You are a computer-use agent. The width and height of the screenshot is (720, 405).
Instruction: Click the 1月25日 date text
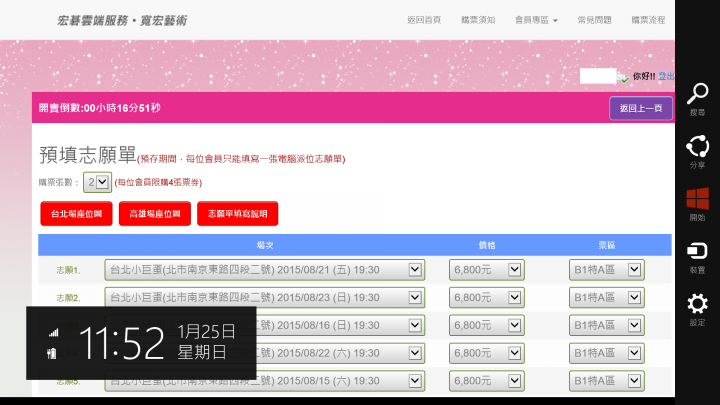pos(206,332)
